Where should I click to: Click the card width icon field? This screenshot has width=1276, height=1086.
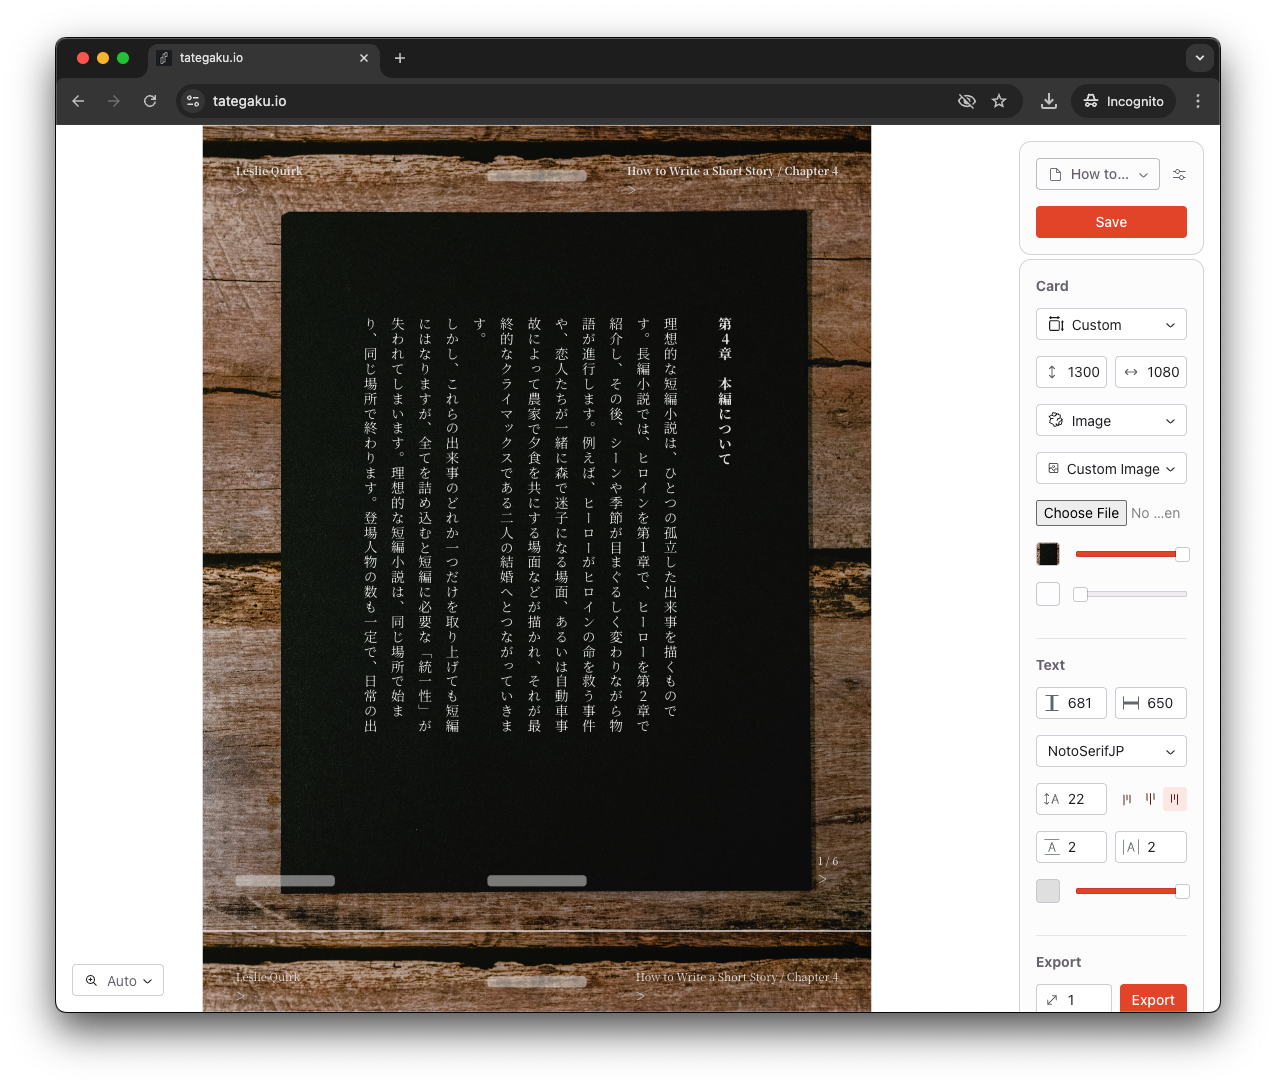click(1151, 372)
